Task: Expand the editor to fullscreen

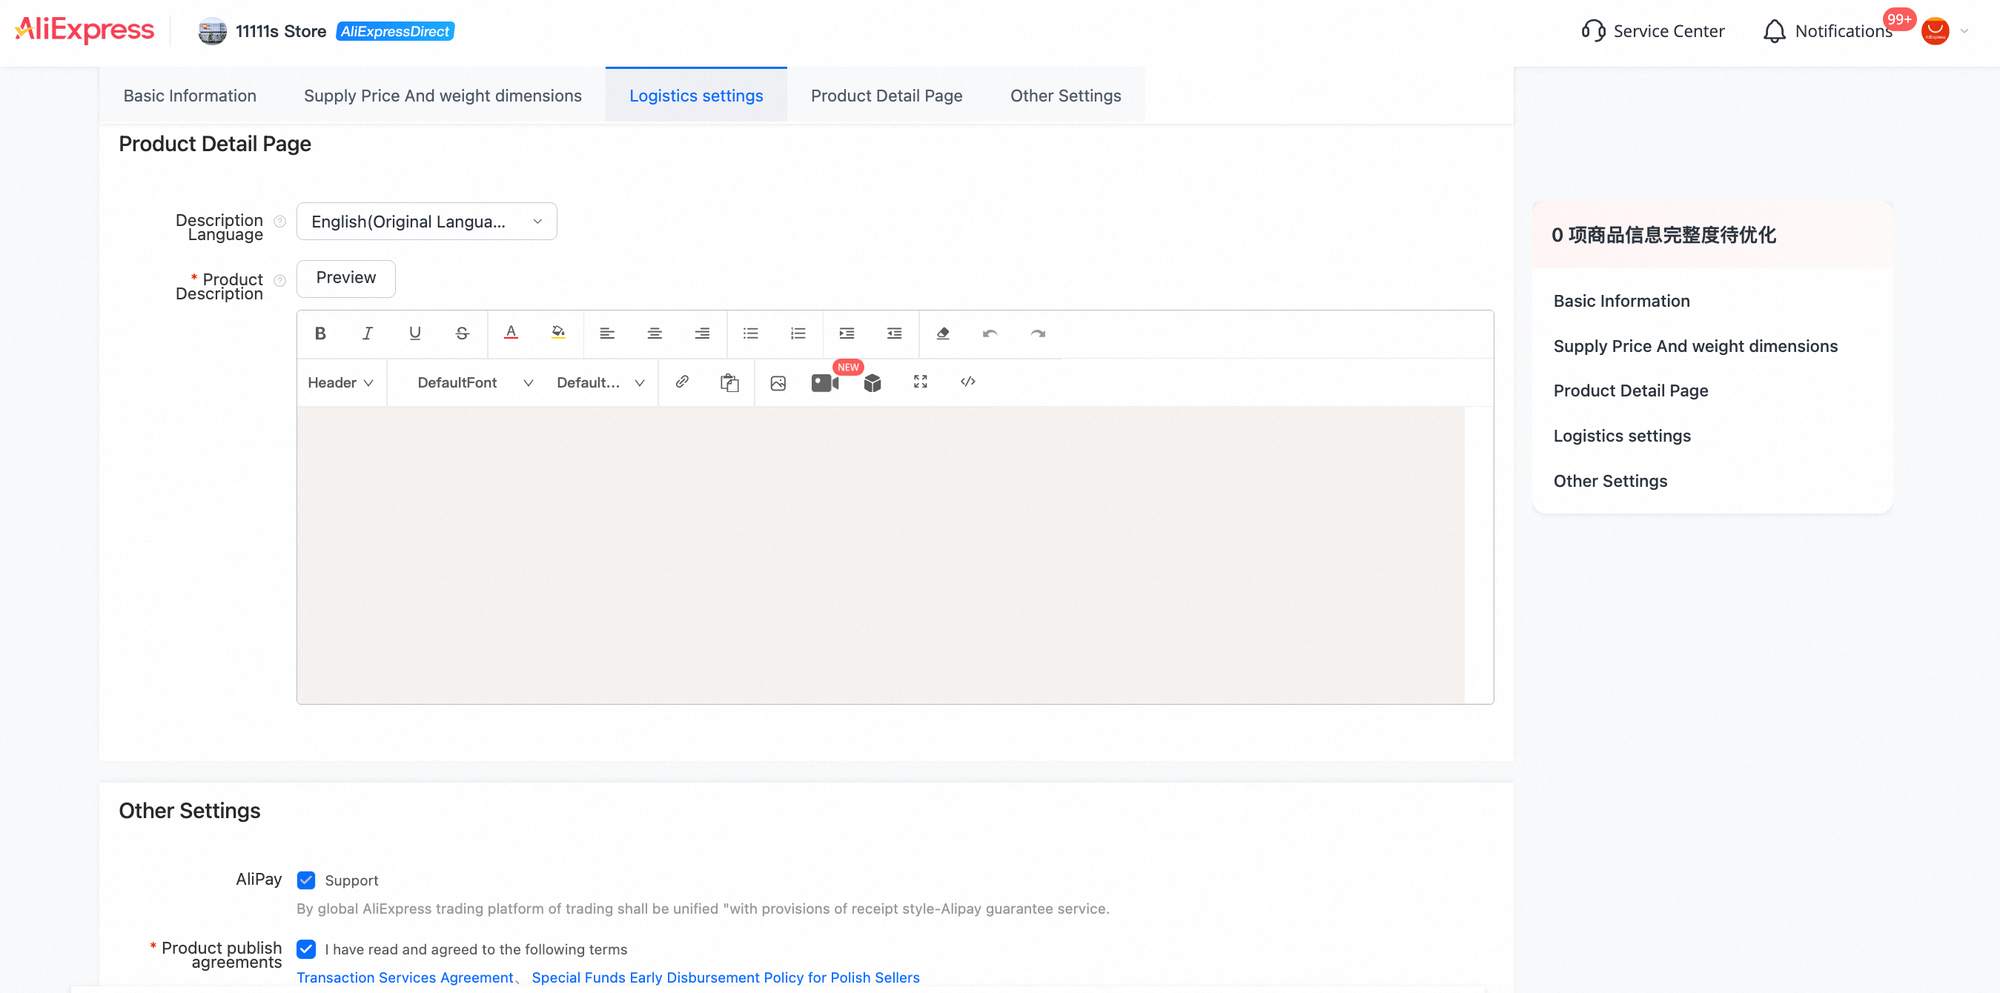Action: pyautogui.click(x=921, y=382)
